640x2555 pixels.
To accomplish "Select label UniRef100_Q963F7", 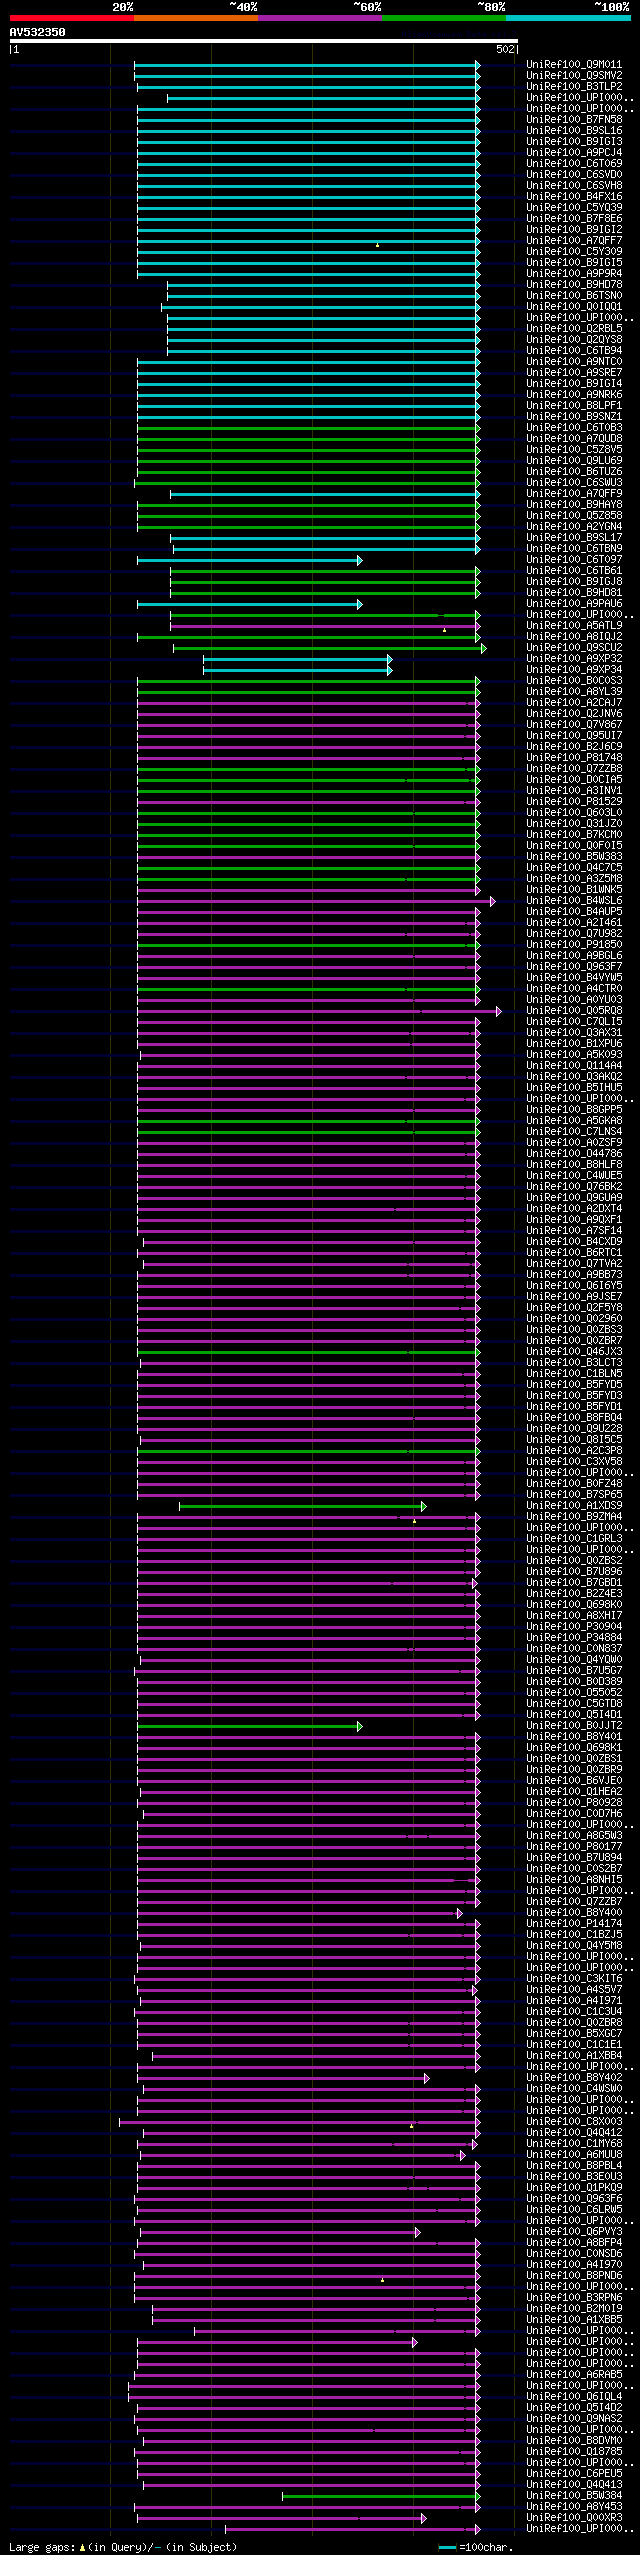I will 574,967.
